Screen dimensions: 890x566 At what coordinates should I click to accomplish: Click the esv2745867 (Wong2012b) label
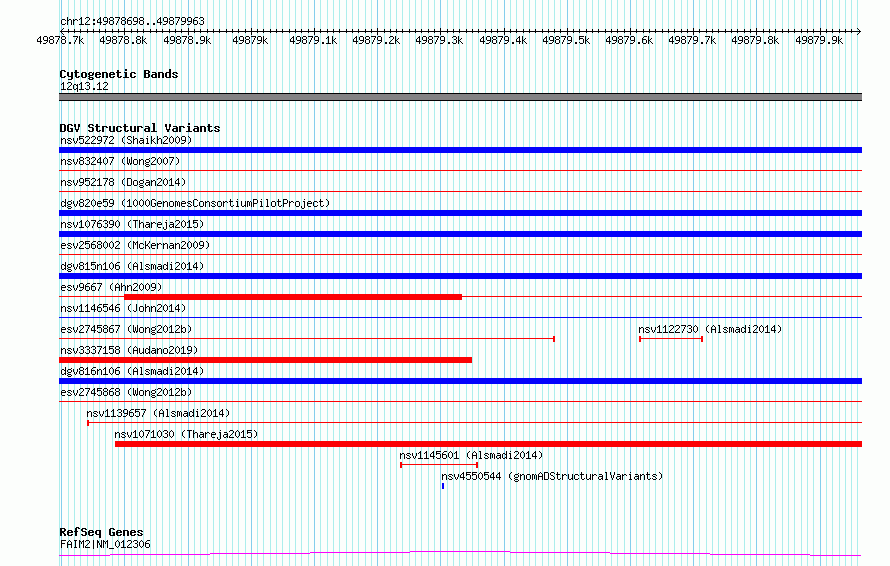coord(126,329)
